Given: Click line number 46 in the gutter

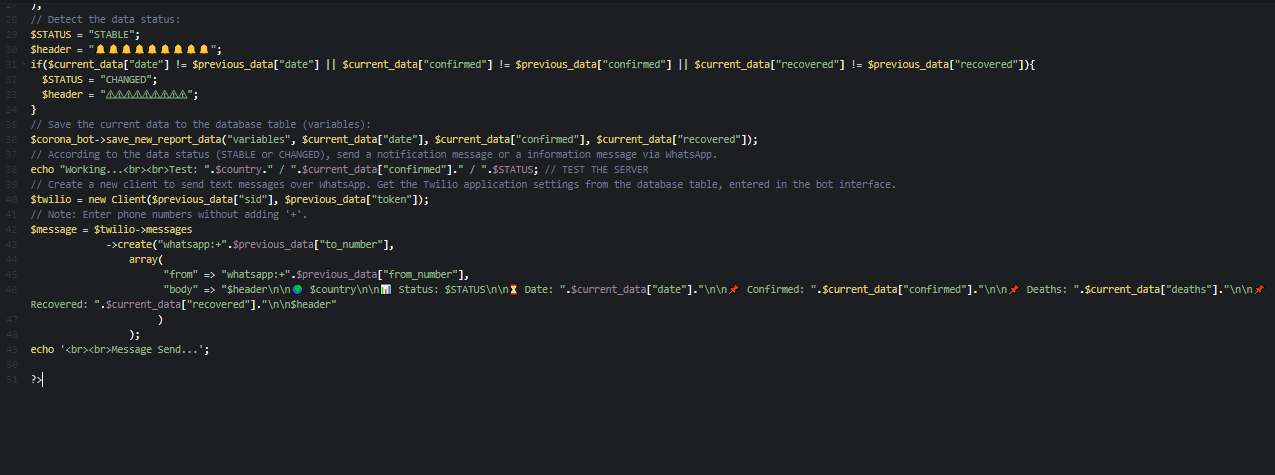Looking at the screenshot, I should (x=11, y=290).
